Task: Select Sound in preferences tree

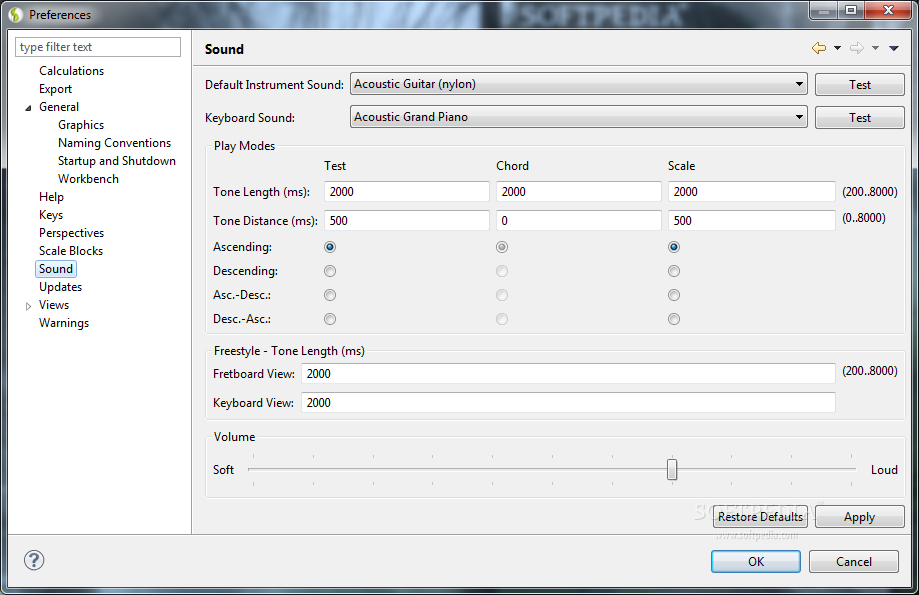Action: (56, 269)
